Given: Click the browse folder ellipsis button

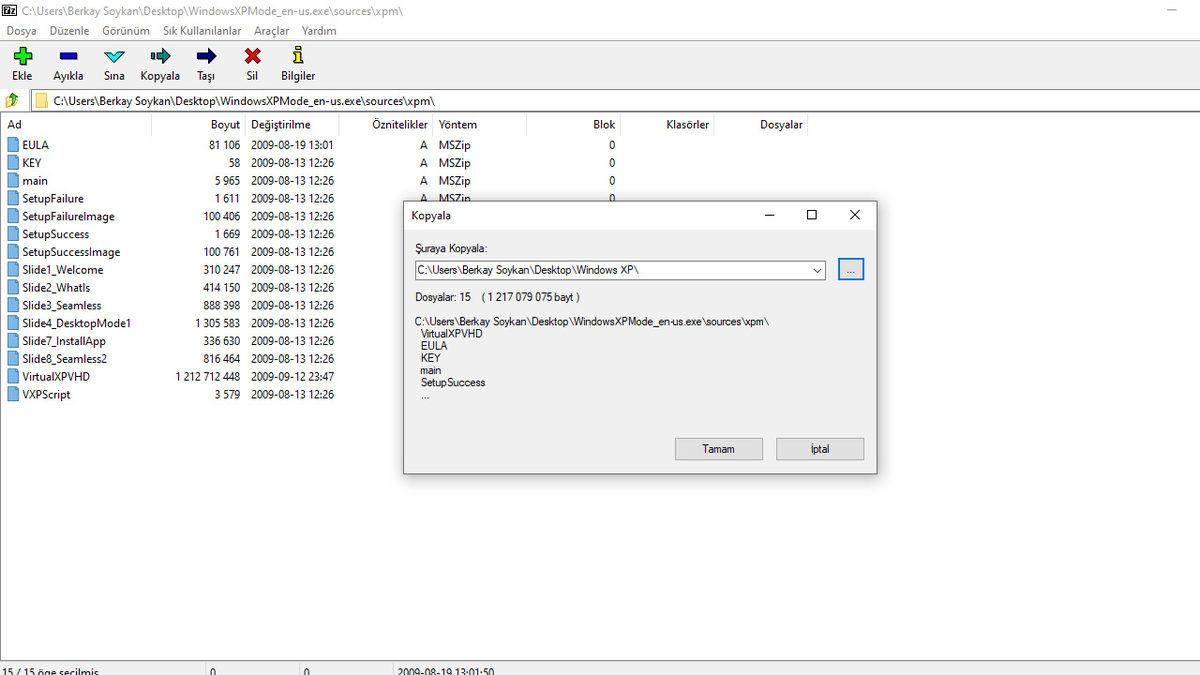Looking at the screenshot, I should click(851, 270).
